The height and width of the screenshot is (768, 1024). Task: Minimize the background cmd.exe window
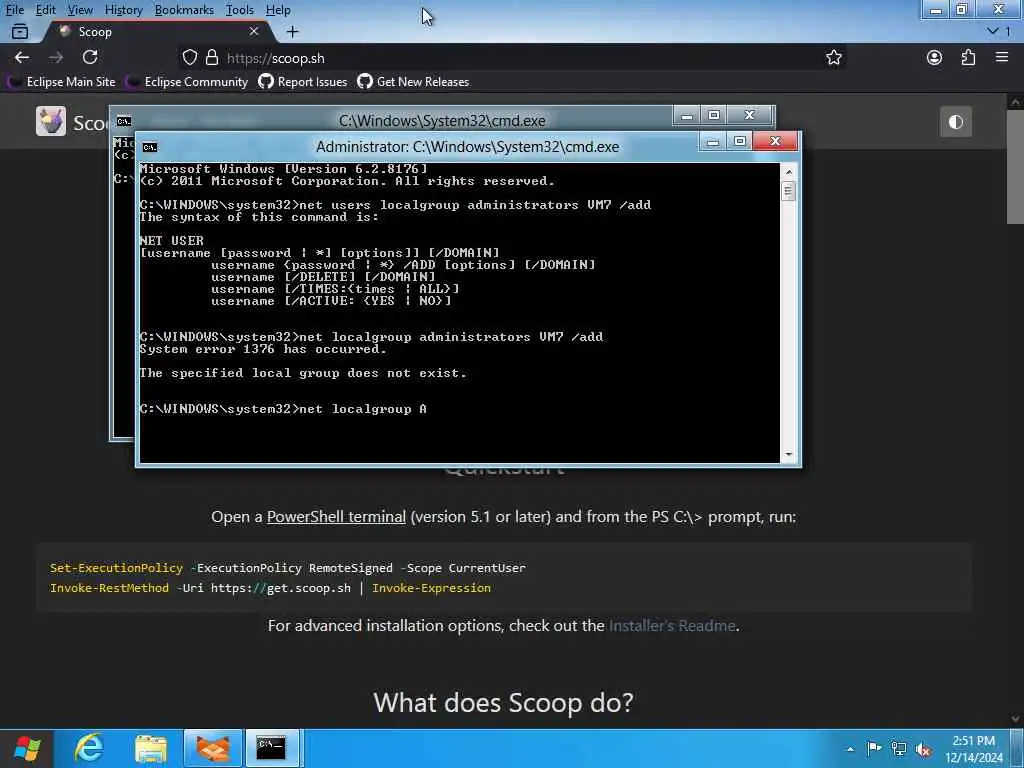coord(686,116)
